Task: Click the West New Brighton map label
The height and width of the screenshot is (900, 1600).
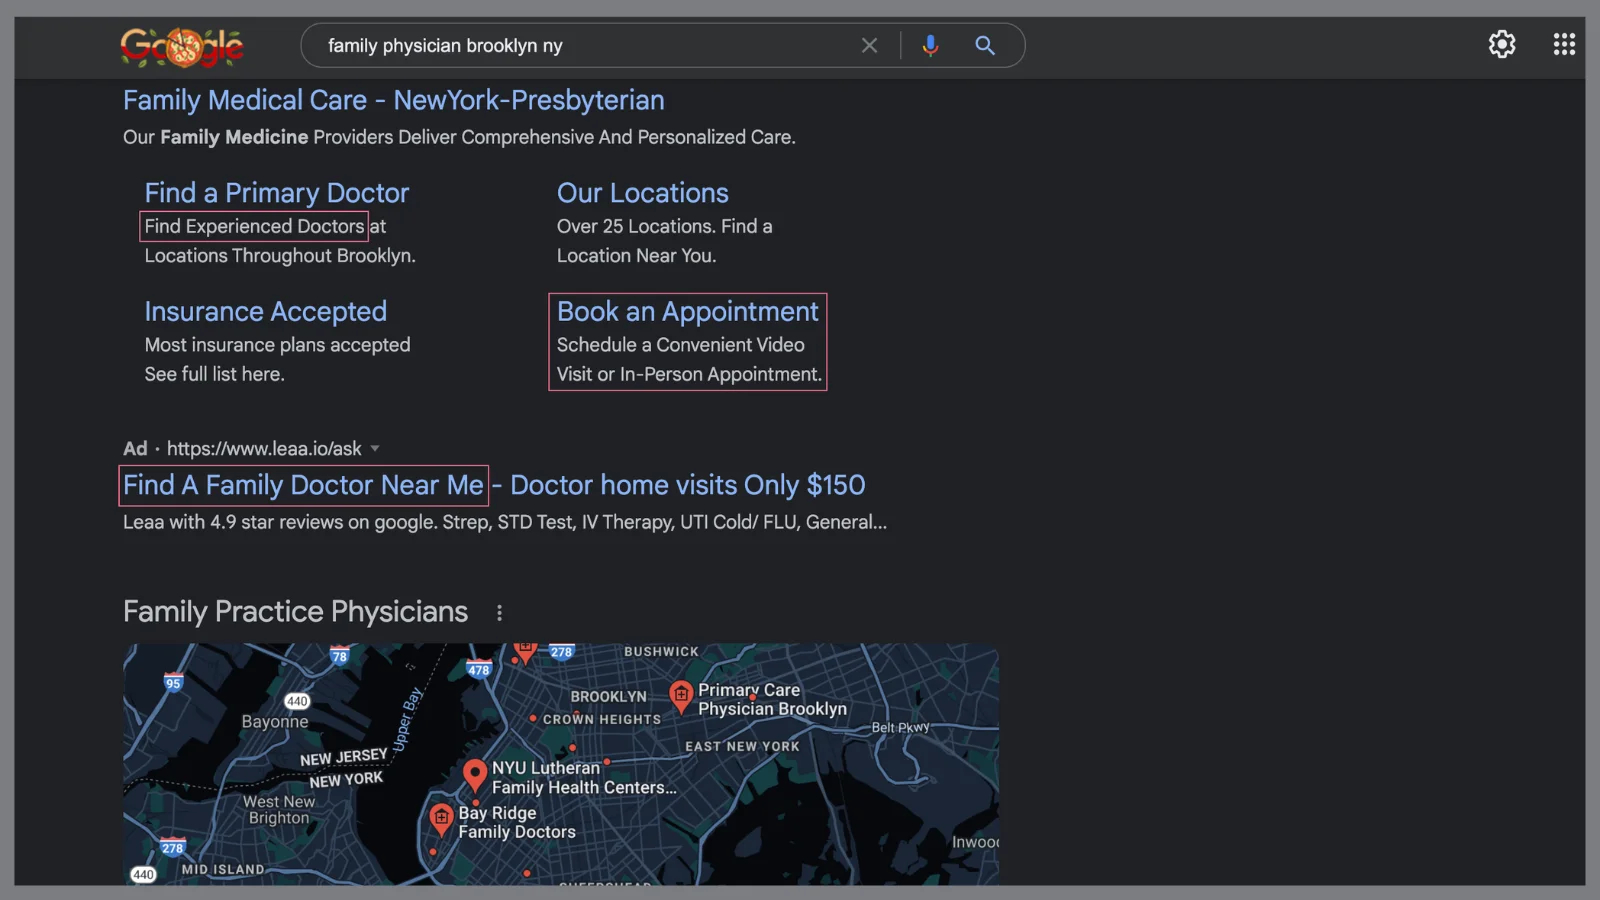Action: [279, 810]
